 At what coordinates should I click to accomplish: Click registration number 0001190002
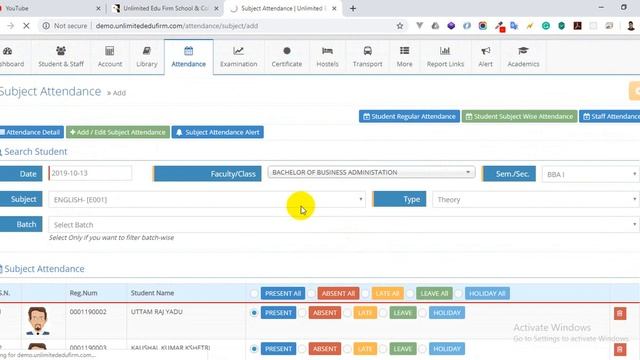[88, 312]
